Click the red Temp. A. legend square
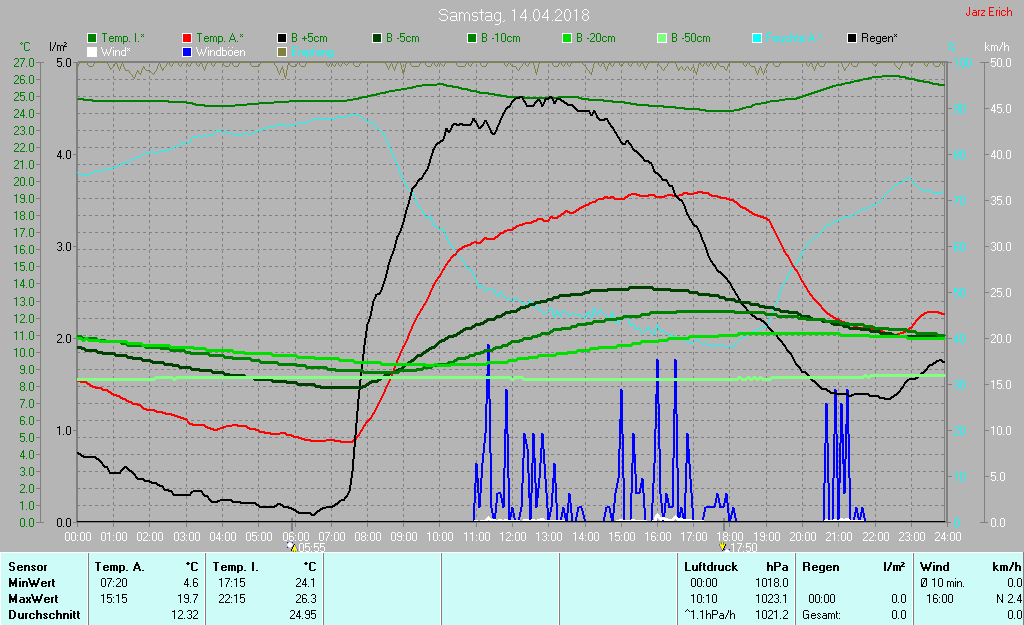 click(187, 38)
